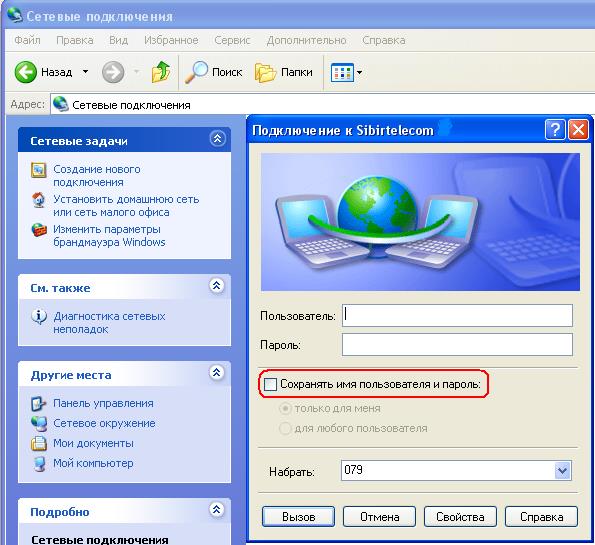Open the Дополнительно menu
This screenshot has height=545, width=595.
pyautogui.click(x=306, y=40)
